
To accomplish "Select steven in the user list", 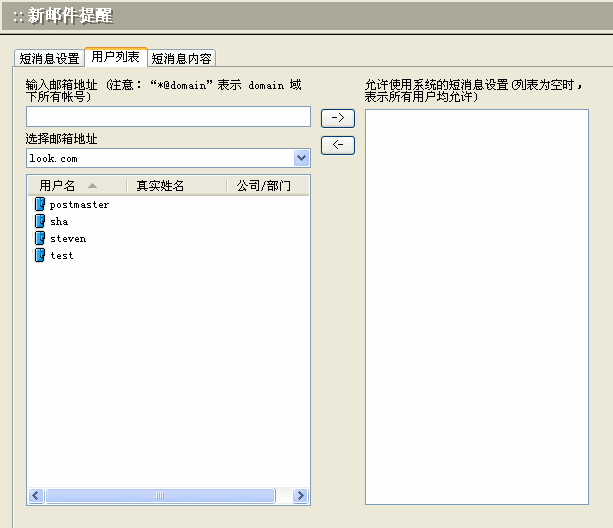I will click(68, 238).
